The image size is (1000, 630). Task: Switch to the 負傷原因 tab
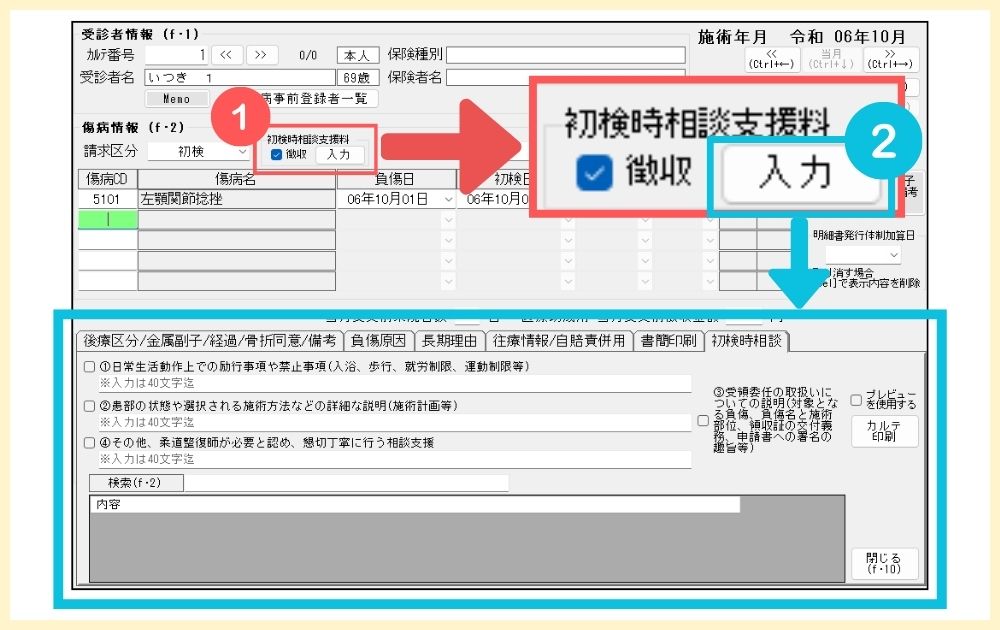click(x=379, y=341)
